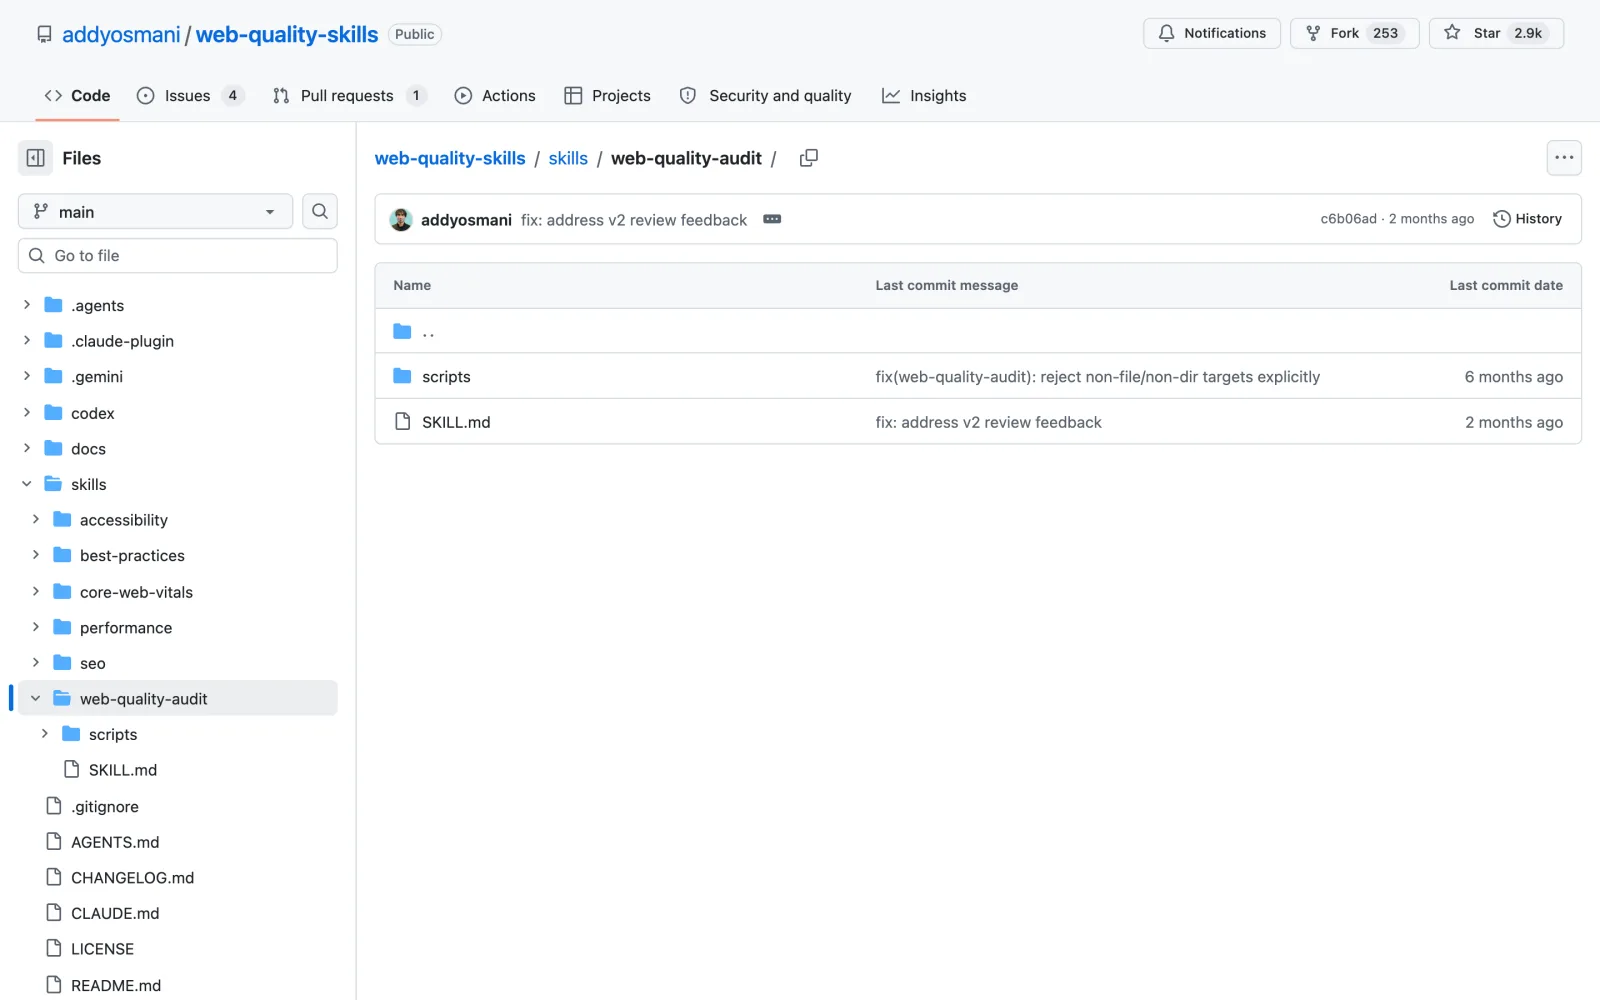Collapse the file tree side panel icon
Image resolution: width=1600 pixels, height=1000 pixels.
(x=36, y=158)
